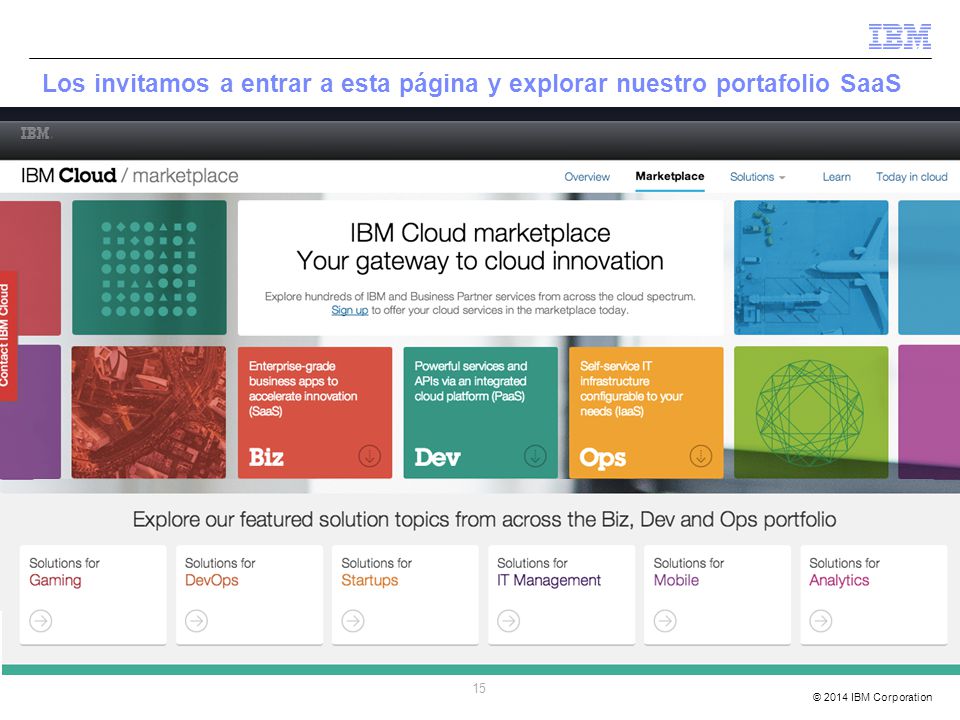The height and width of the screenshot is (720, 960).
Task: Click the arrow icon under Solutions for Mobile
Action: point(665,621)
